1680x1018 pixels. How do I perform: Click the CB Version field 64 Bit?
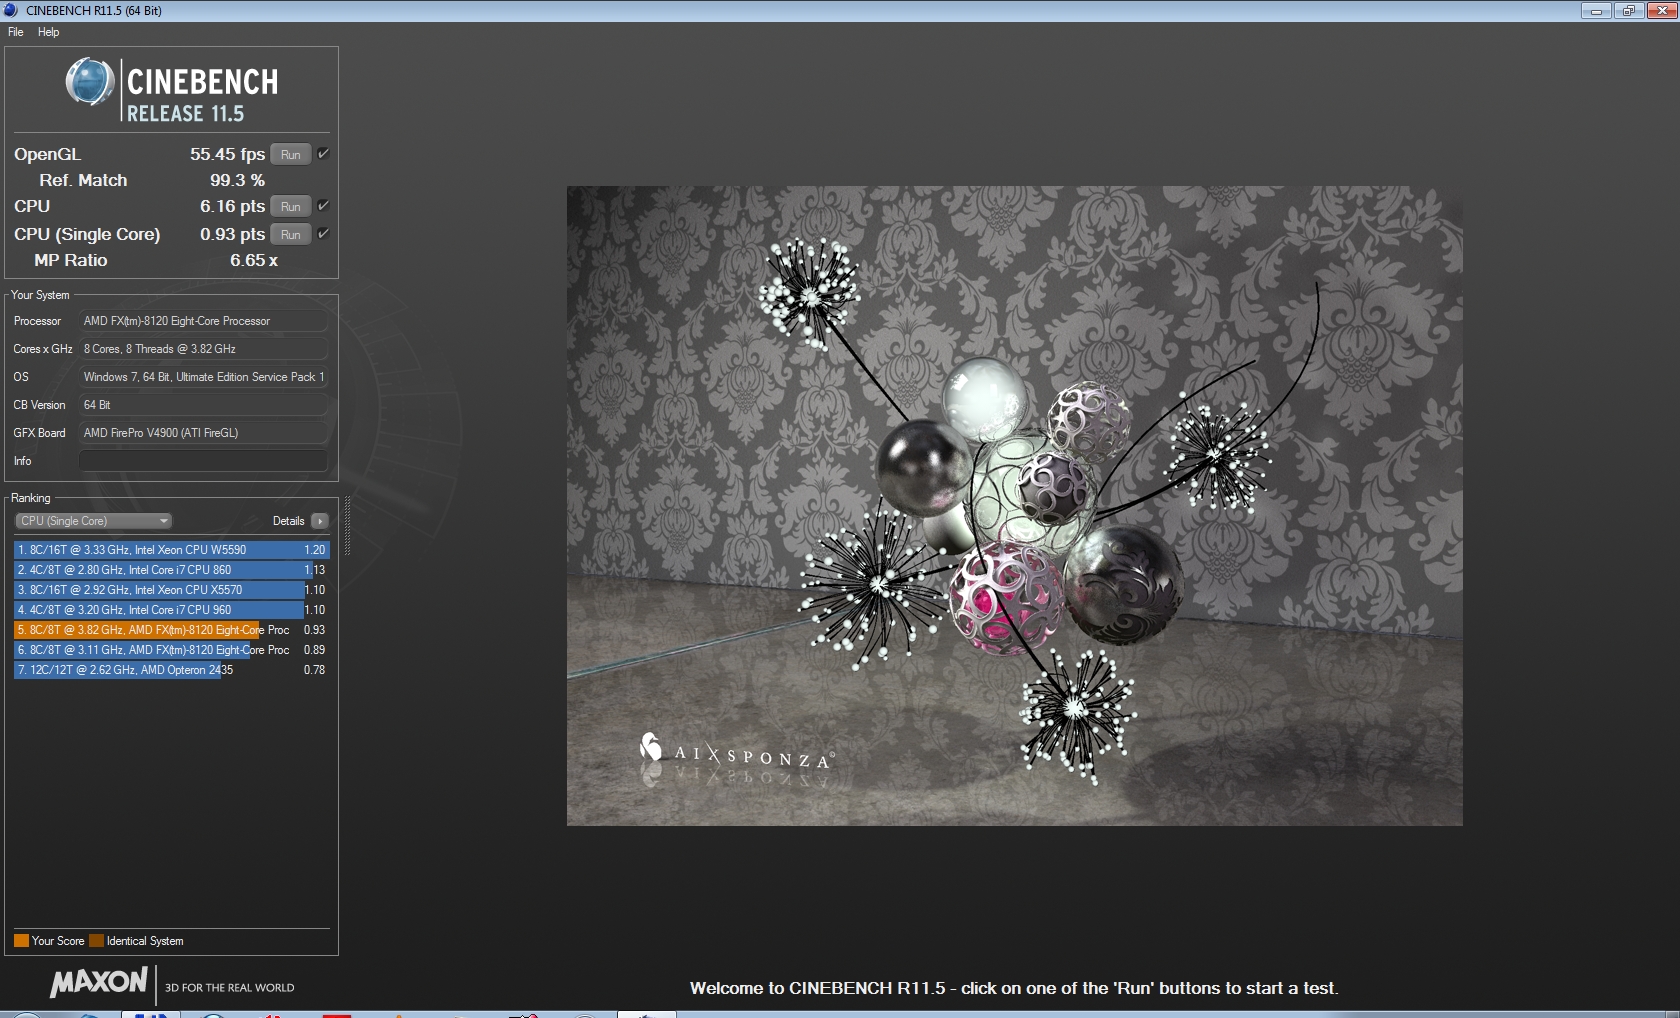(x=203, y=405)
